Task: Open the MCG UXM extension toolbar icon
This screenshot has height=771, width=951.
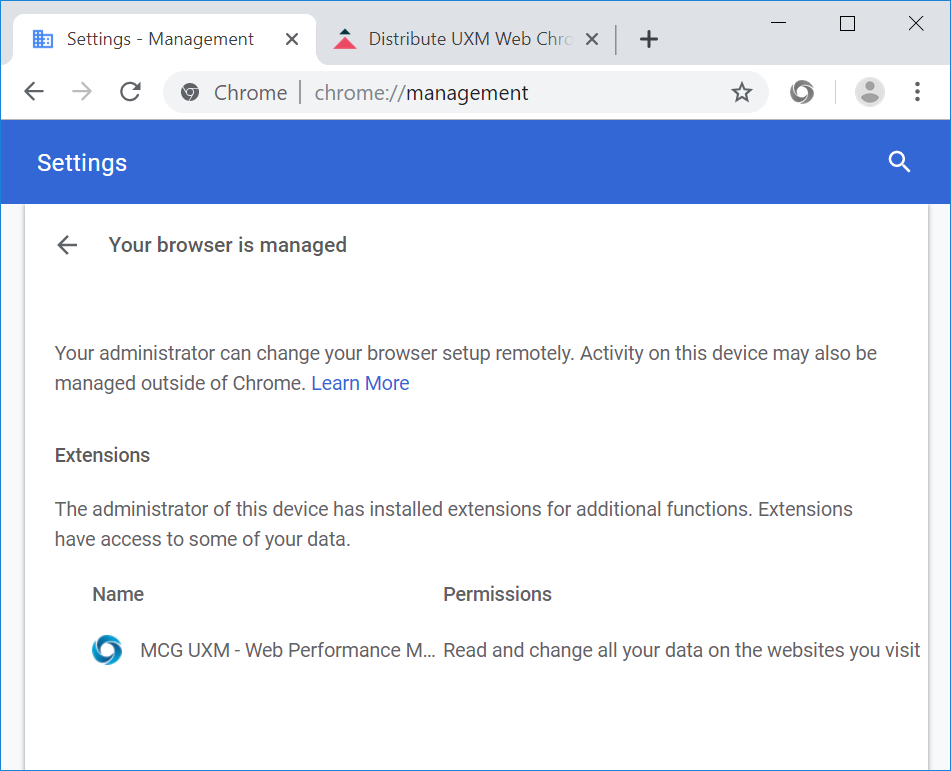Action: point(801,93)
